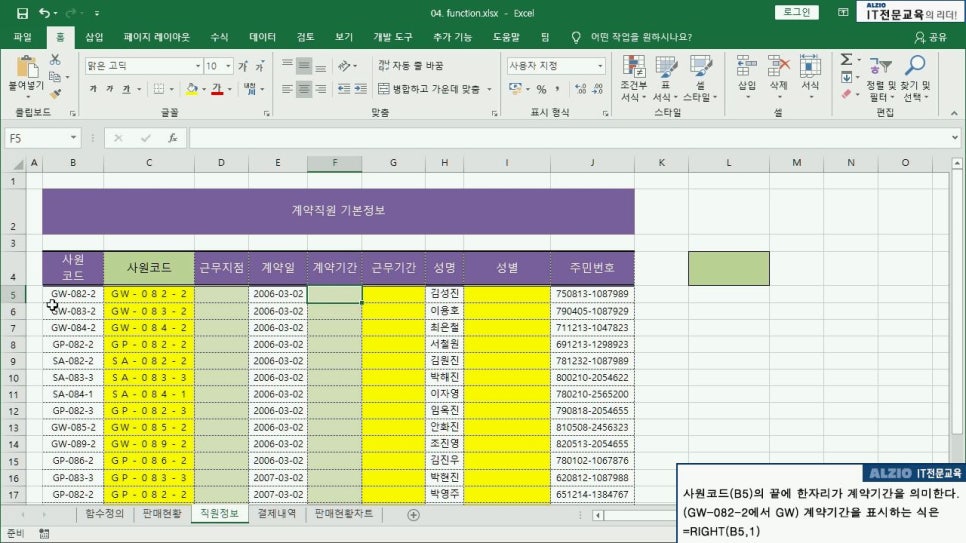Click 자동 줄 바꿈 wrap text button
Viewport: 966px width, 543px height.
click(x=410, y=65)
